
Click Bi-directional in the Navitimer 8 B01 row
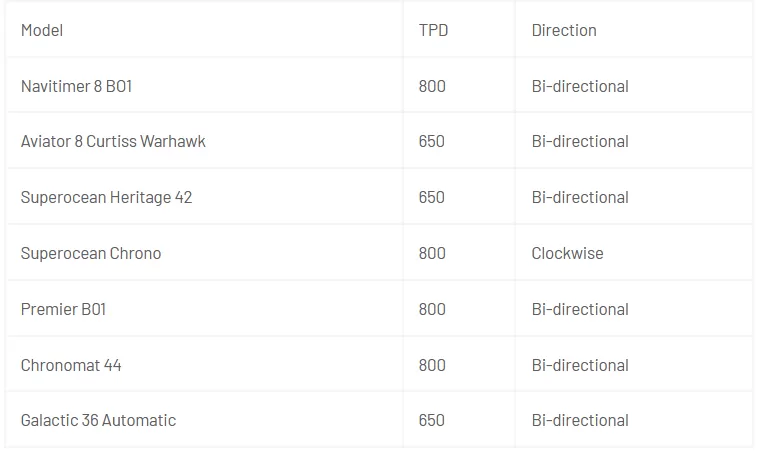[580, 86]
